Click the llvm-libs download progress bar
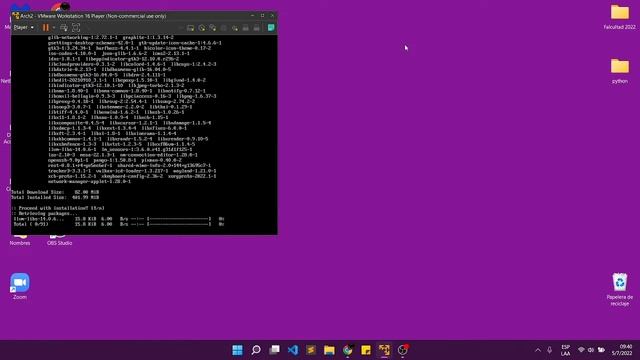This screenshot has width=640, height=360. 179,219
